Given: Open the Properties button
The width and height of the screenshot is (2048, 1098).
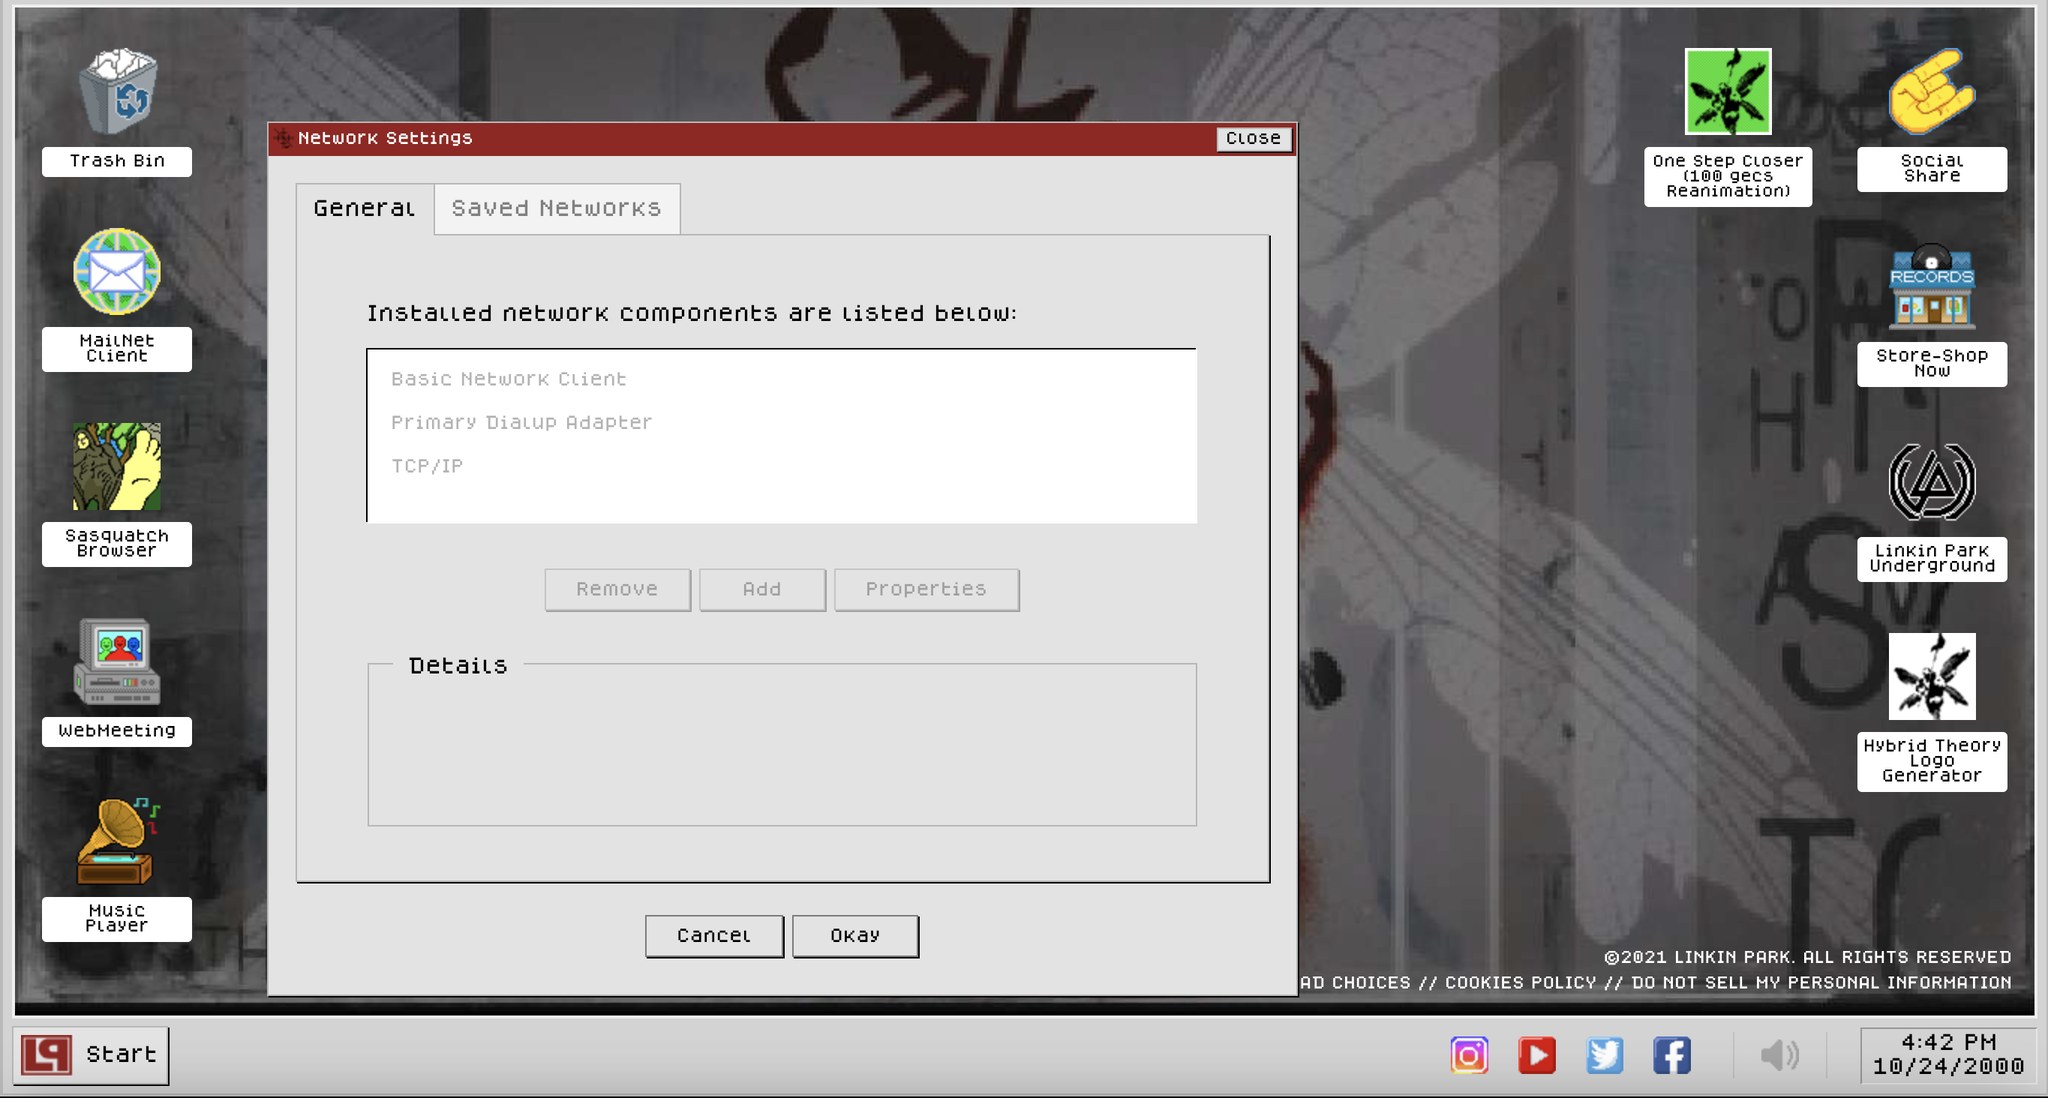Looking at the screenshot, I should [x=926, y=590].
